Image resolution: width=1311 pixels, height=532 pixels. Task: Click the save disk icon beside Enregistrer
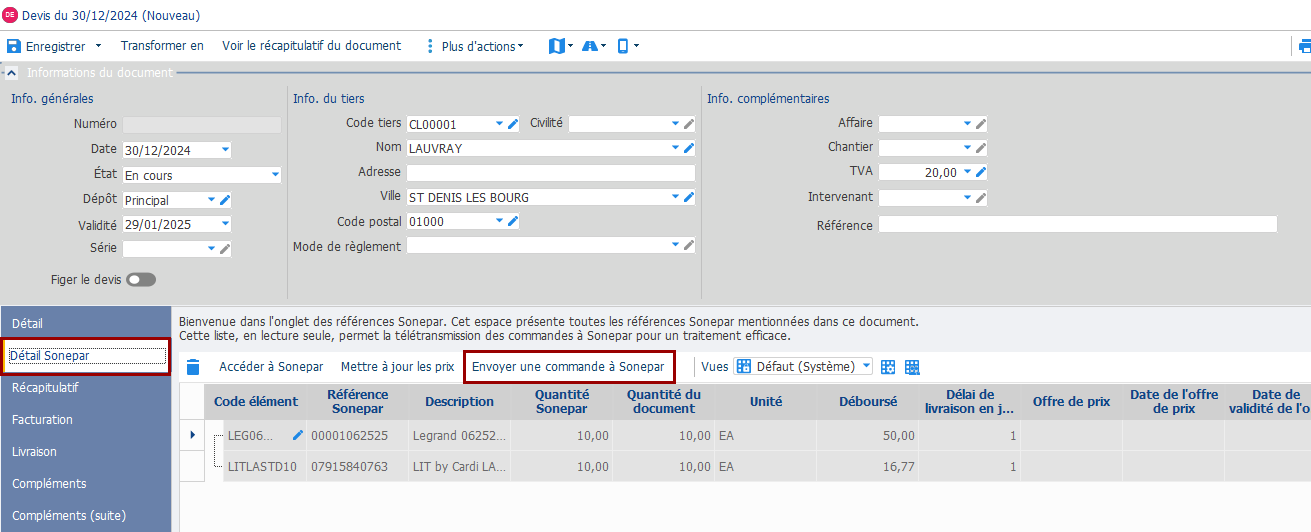14,46
